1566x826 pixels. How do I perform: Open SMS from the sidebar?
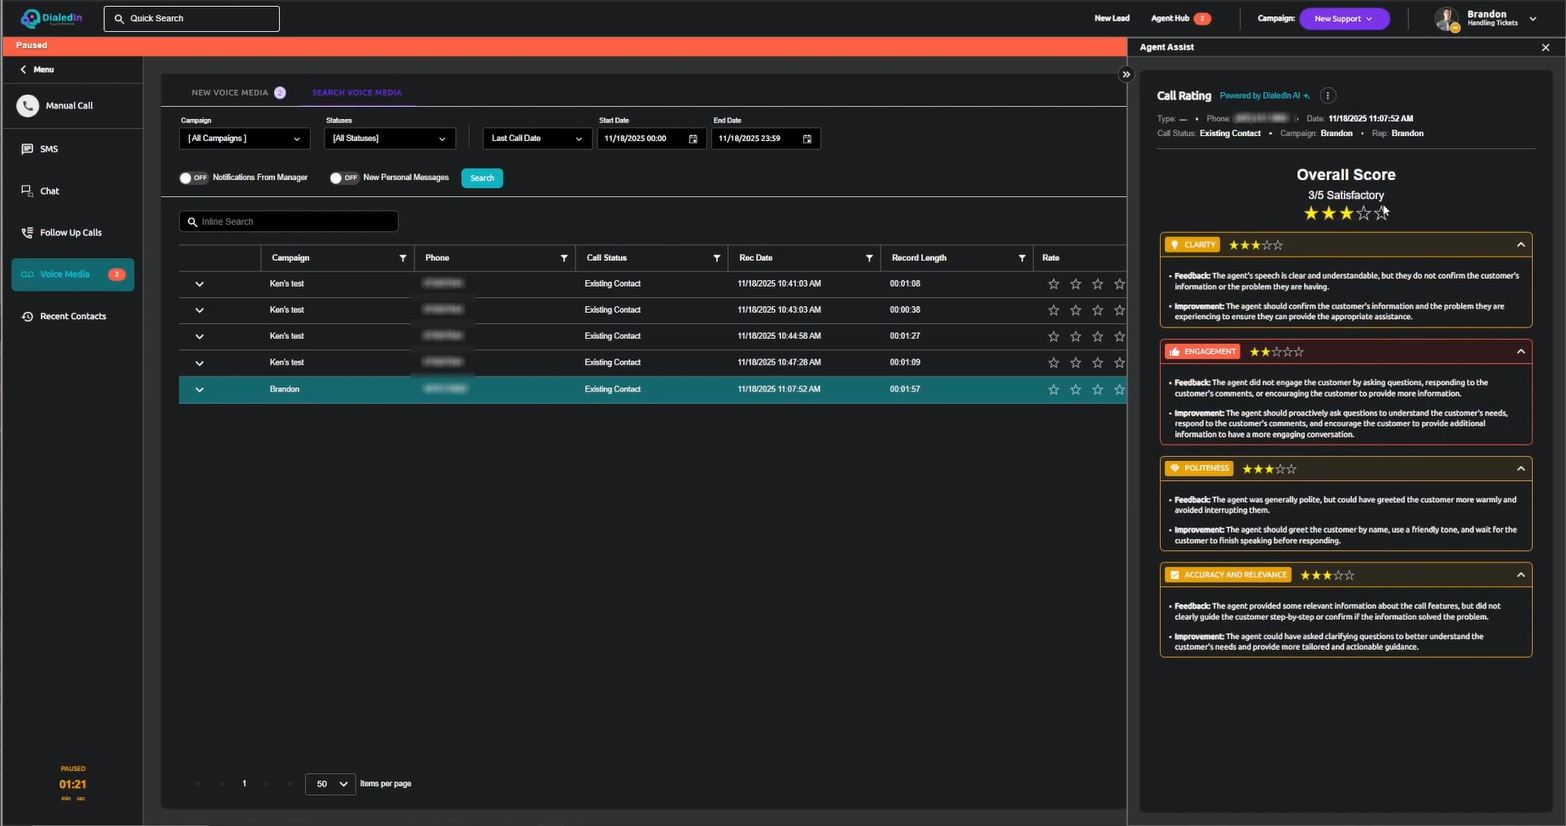click(x=48, y=149)
